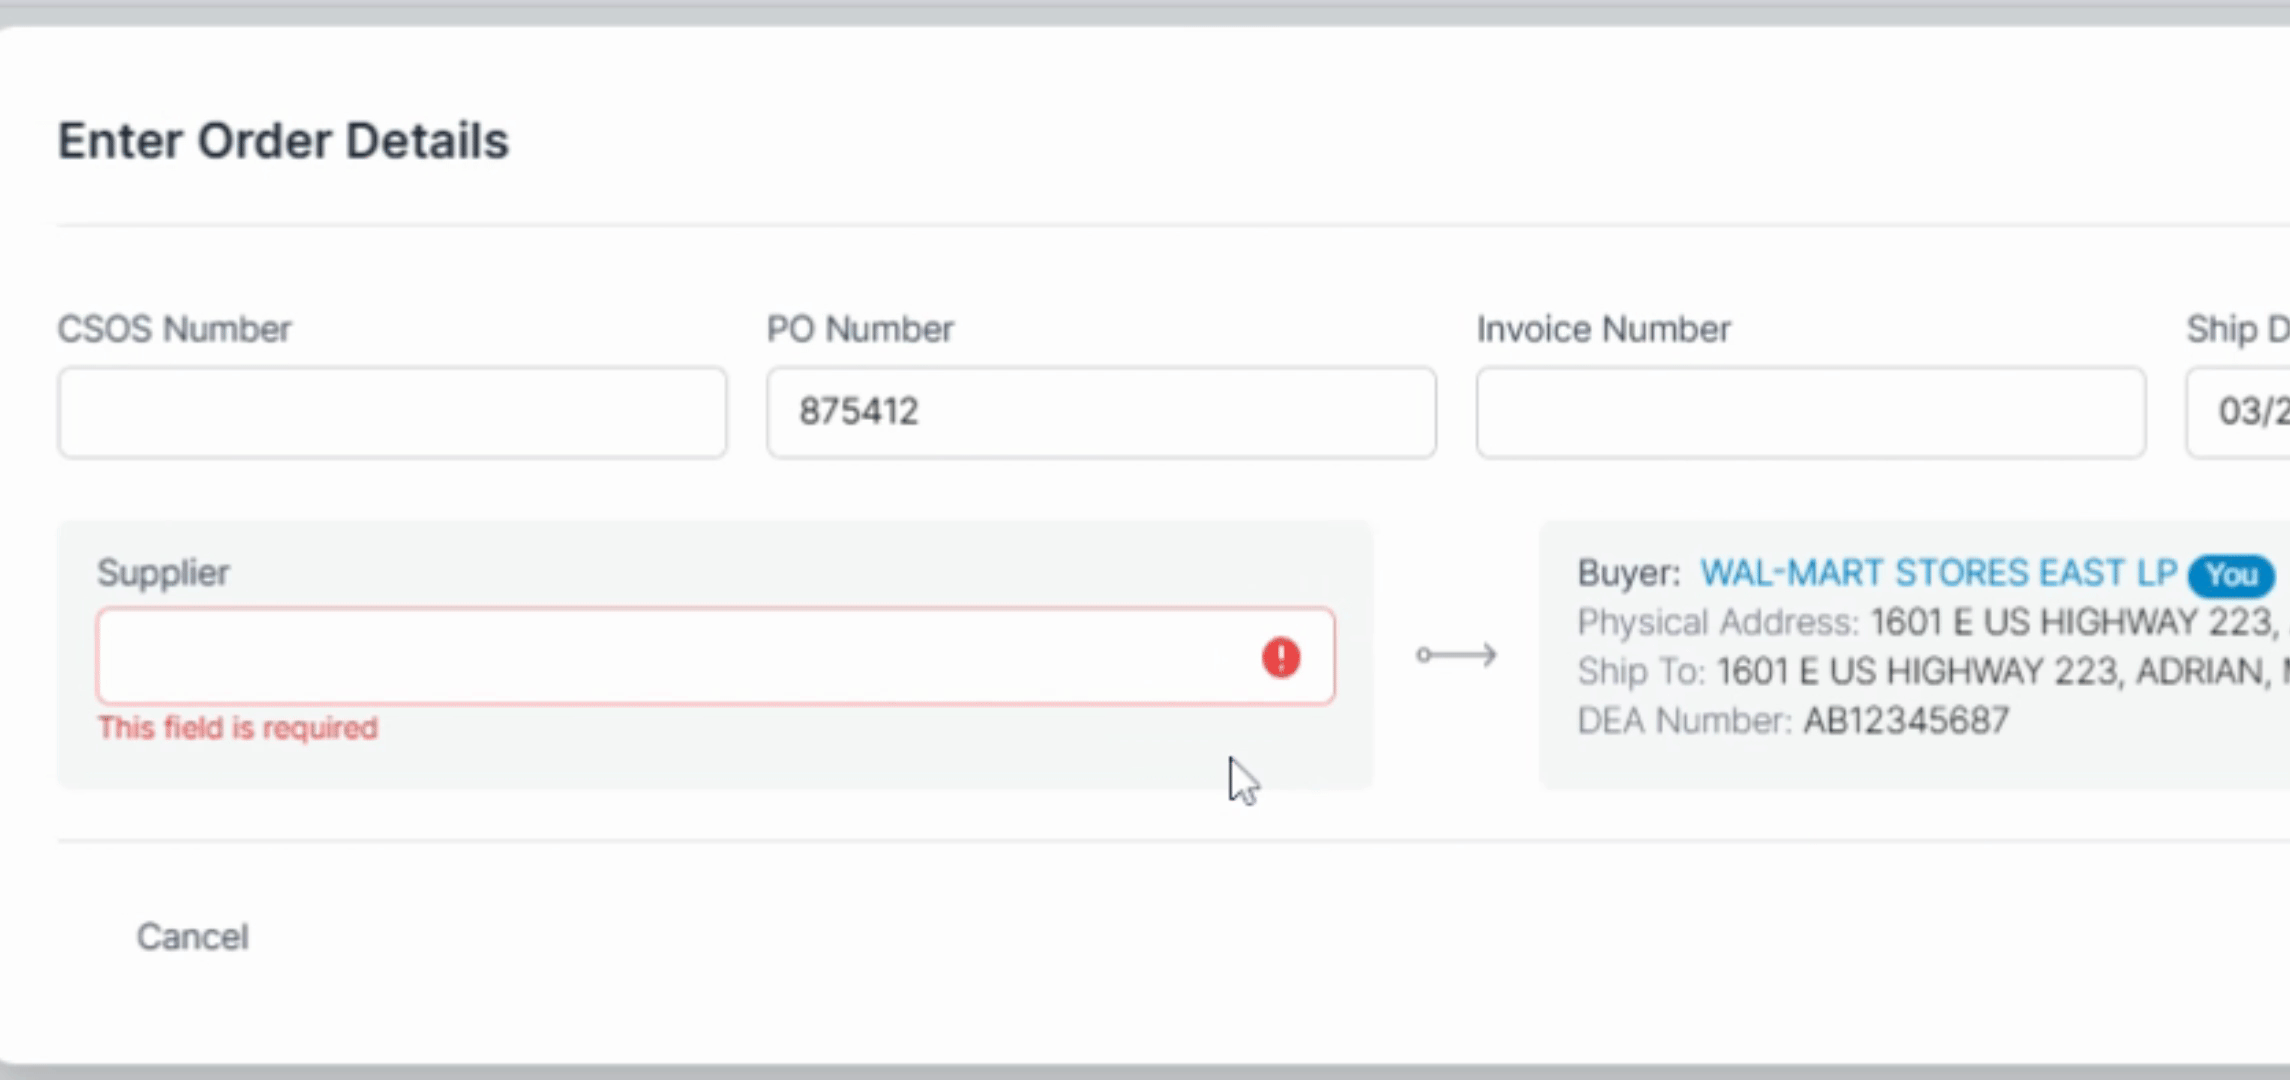Focus the CSOS Number input field
Viewport: 2290px width, 1080px height.
click(x=392, y=412)
